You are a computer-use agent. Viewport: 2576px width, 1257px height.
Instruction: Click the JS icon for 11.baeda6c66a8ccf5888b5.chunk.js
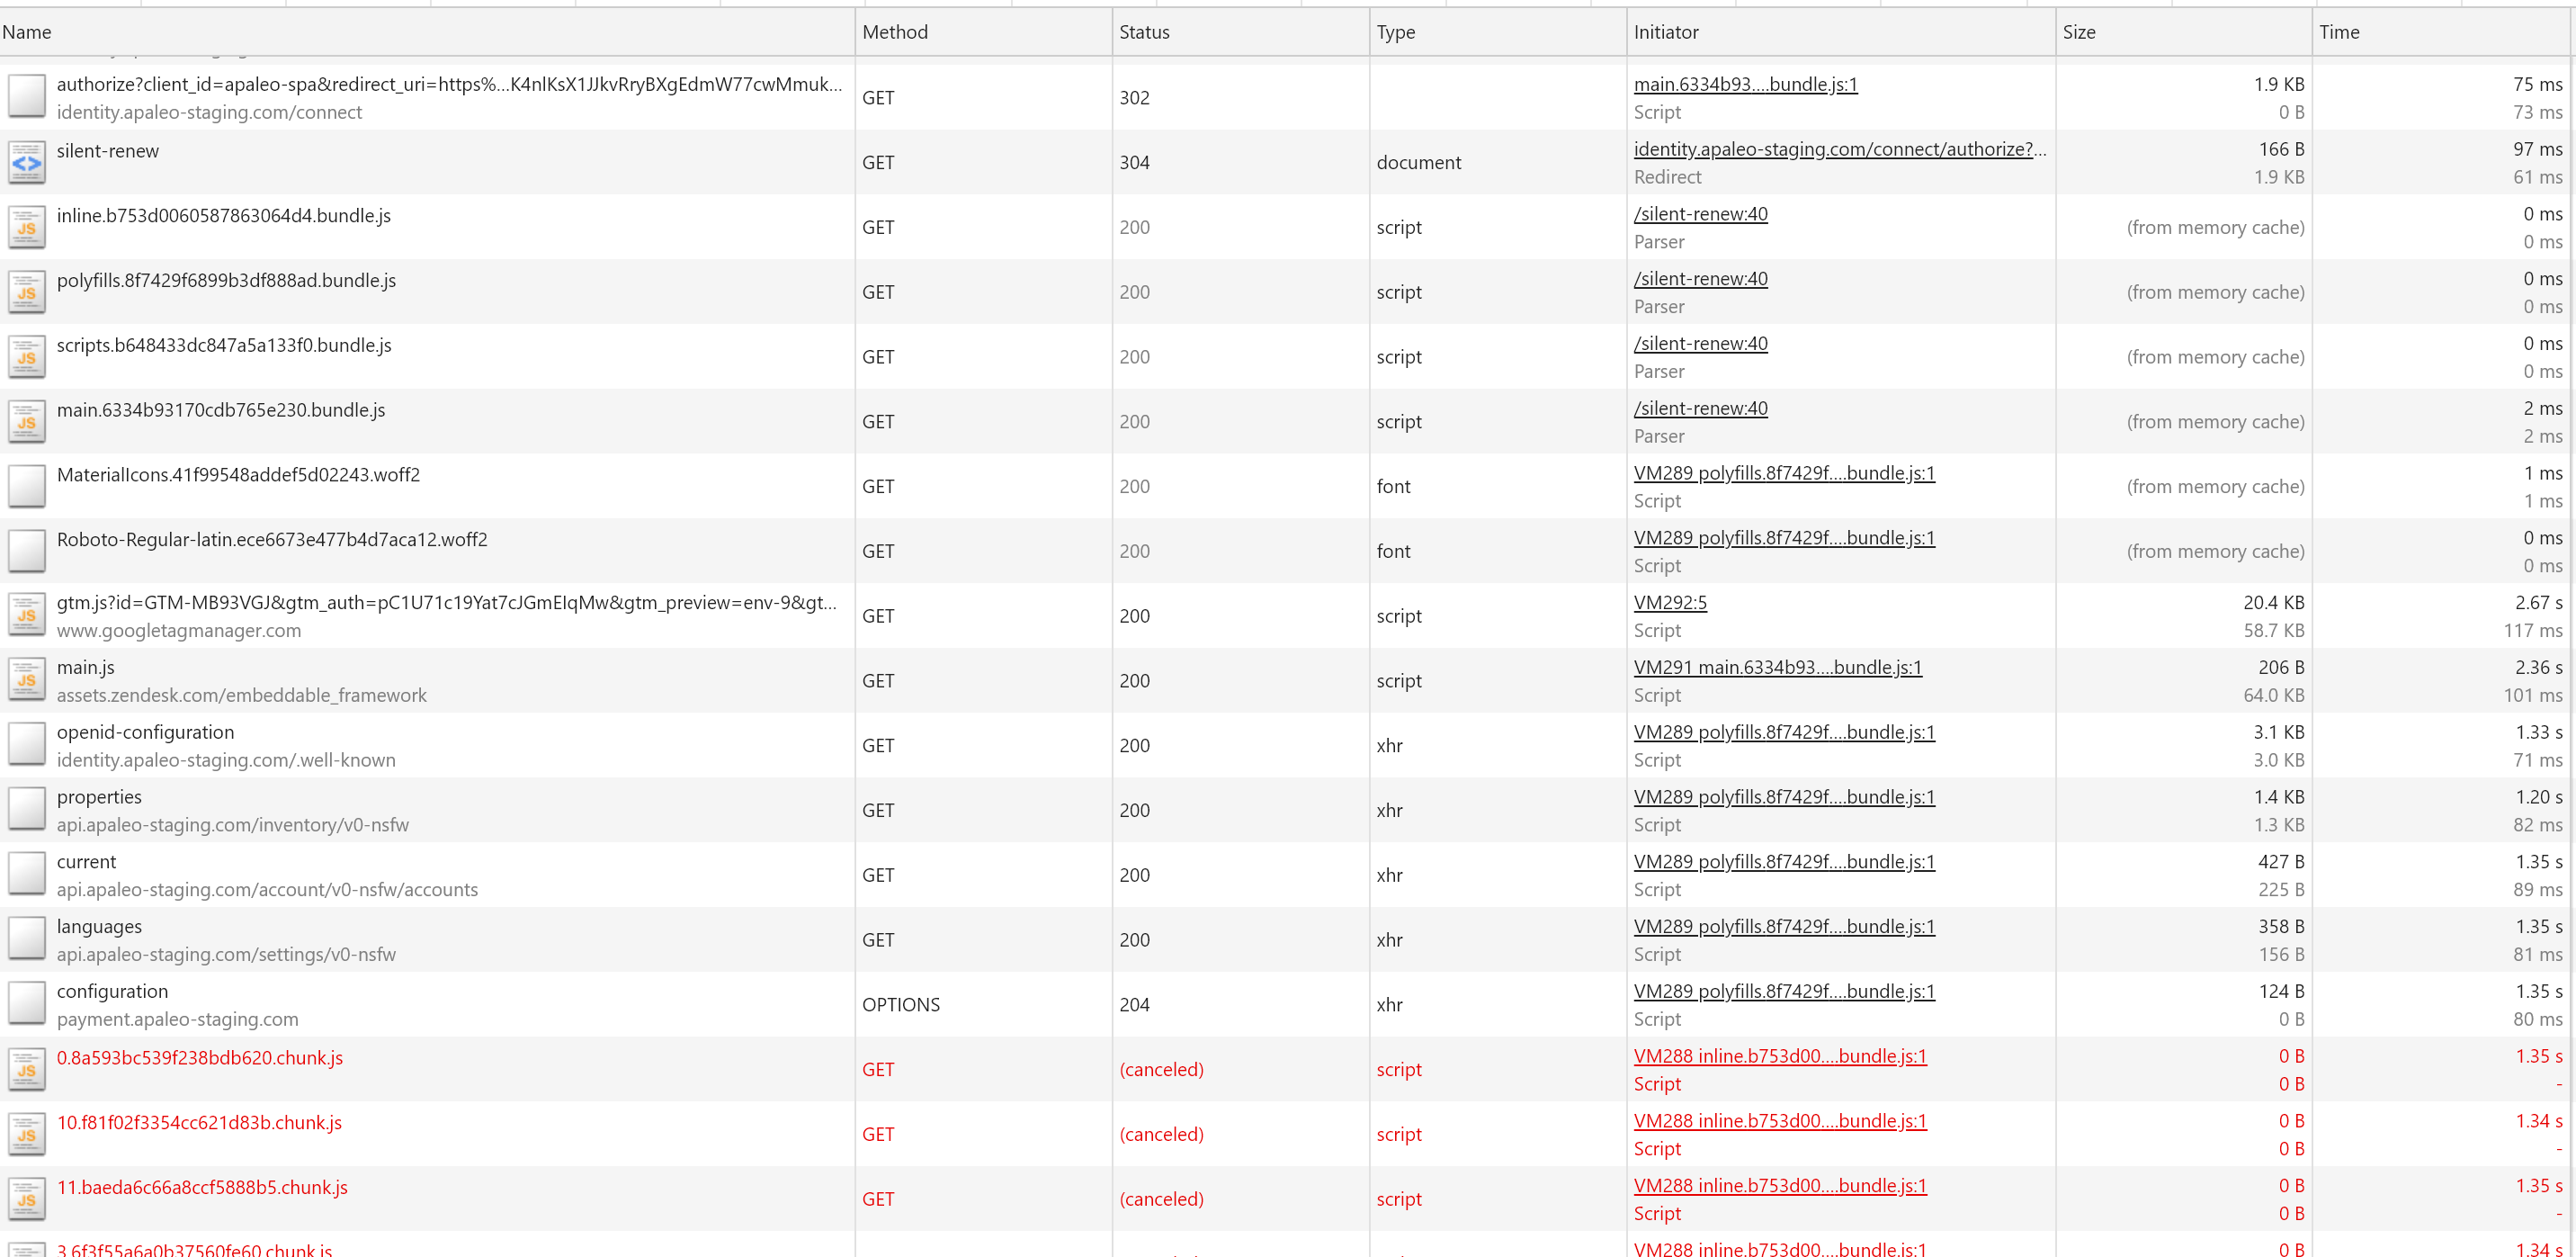click(x=26, y=1199)
